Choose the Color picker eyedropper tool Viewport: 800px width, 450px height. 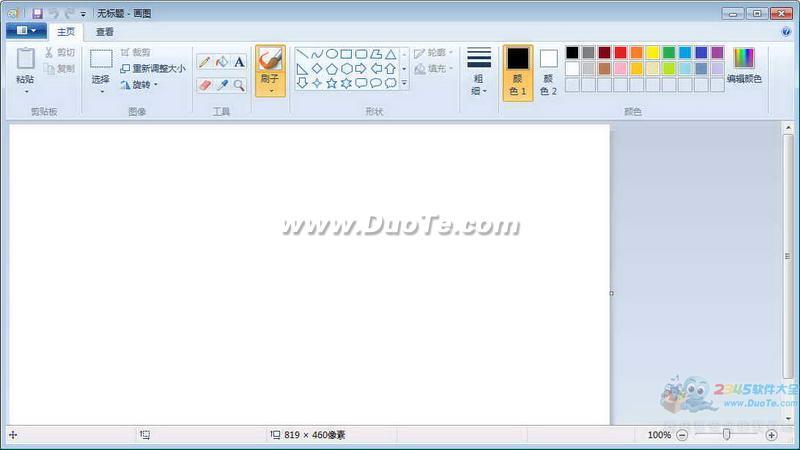click(222, 86)
